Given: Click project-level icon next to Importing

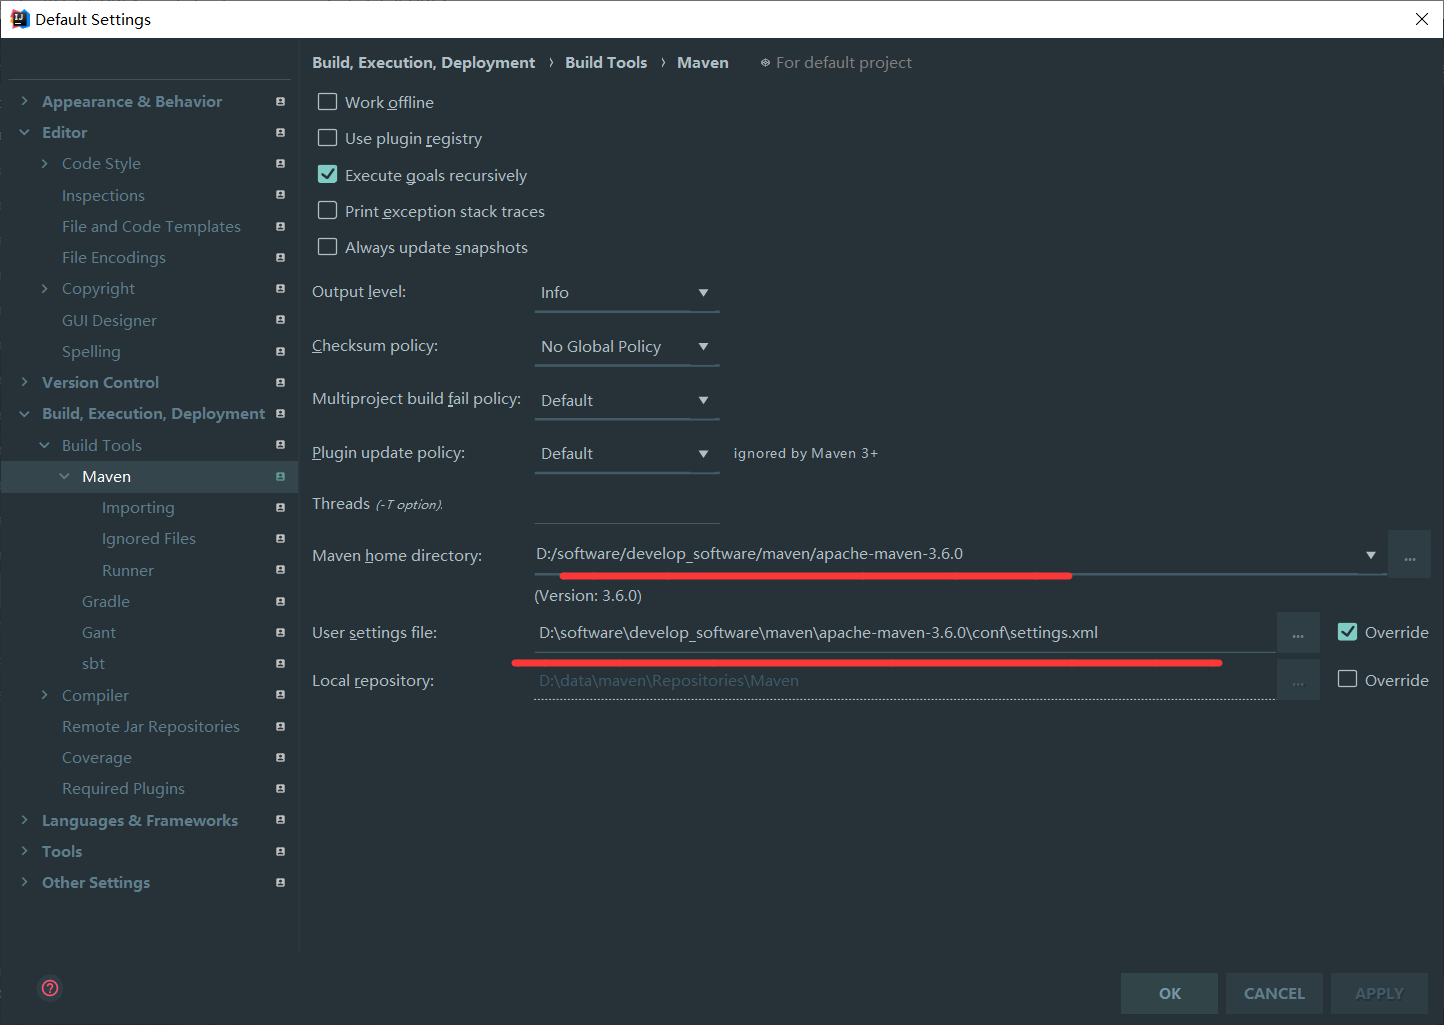Looking at the screenshot, I should (x=280, y=508).
